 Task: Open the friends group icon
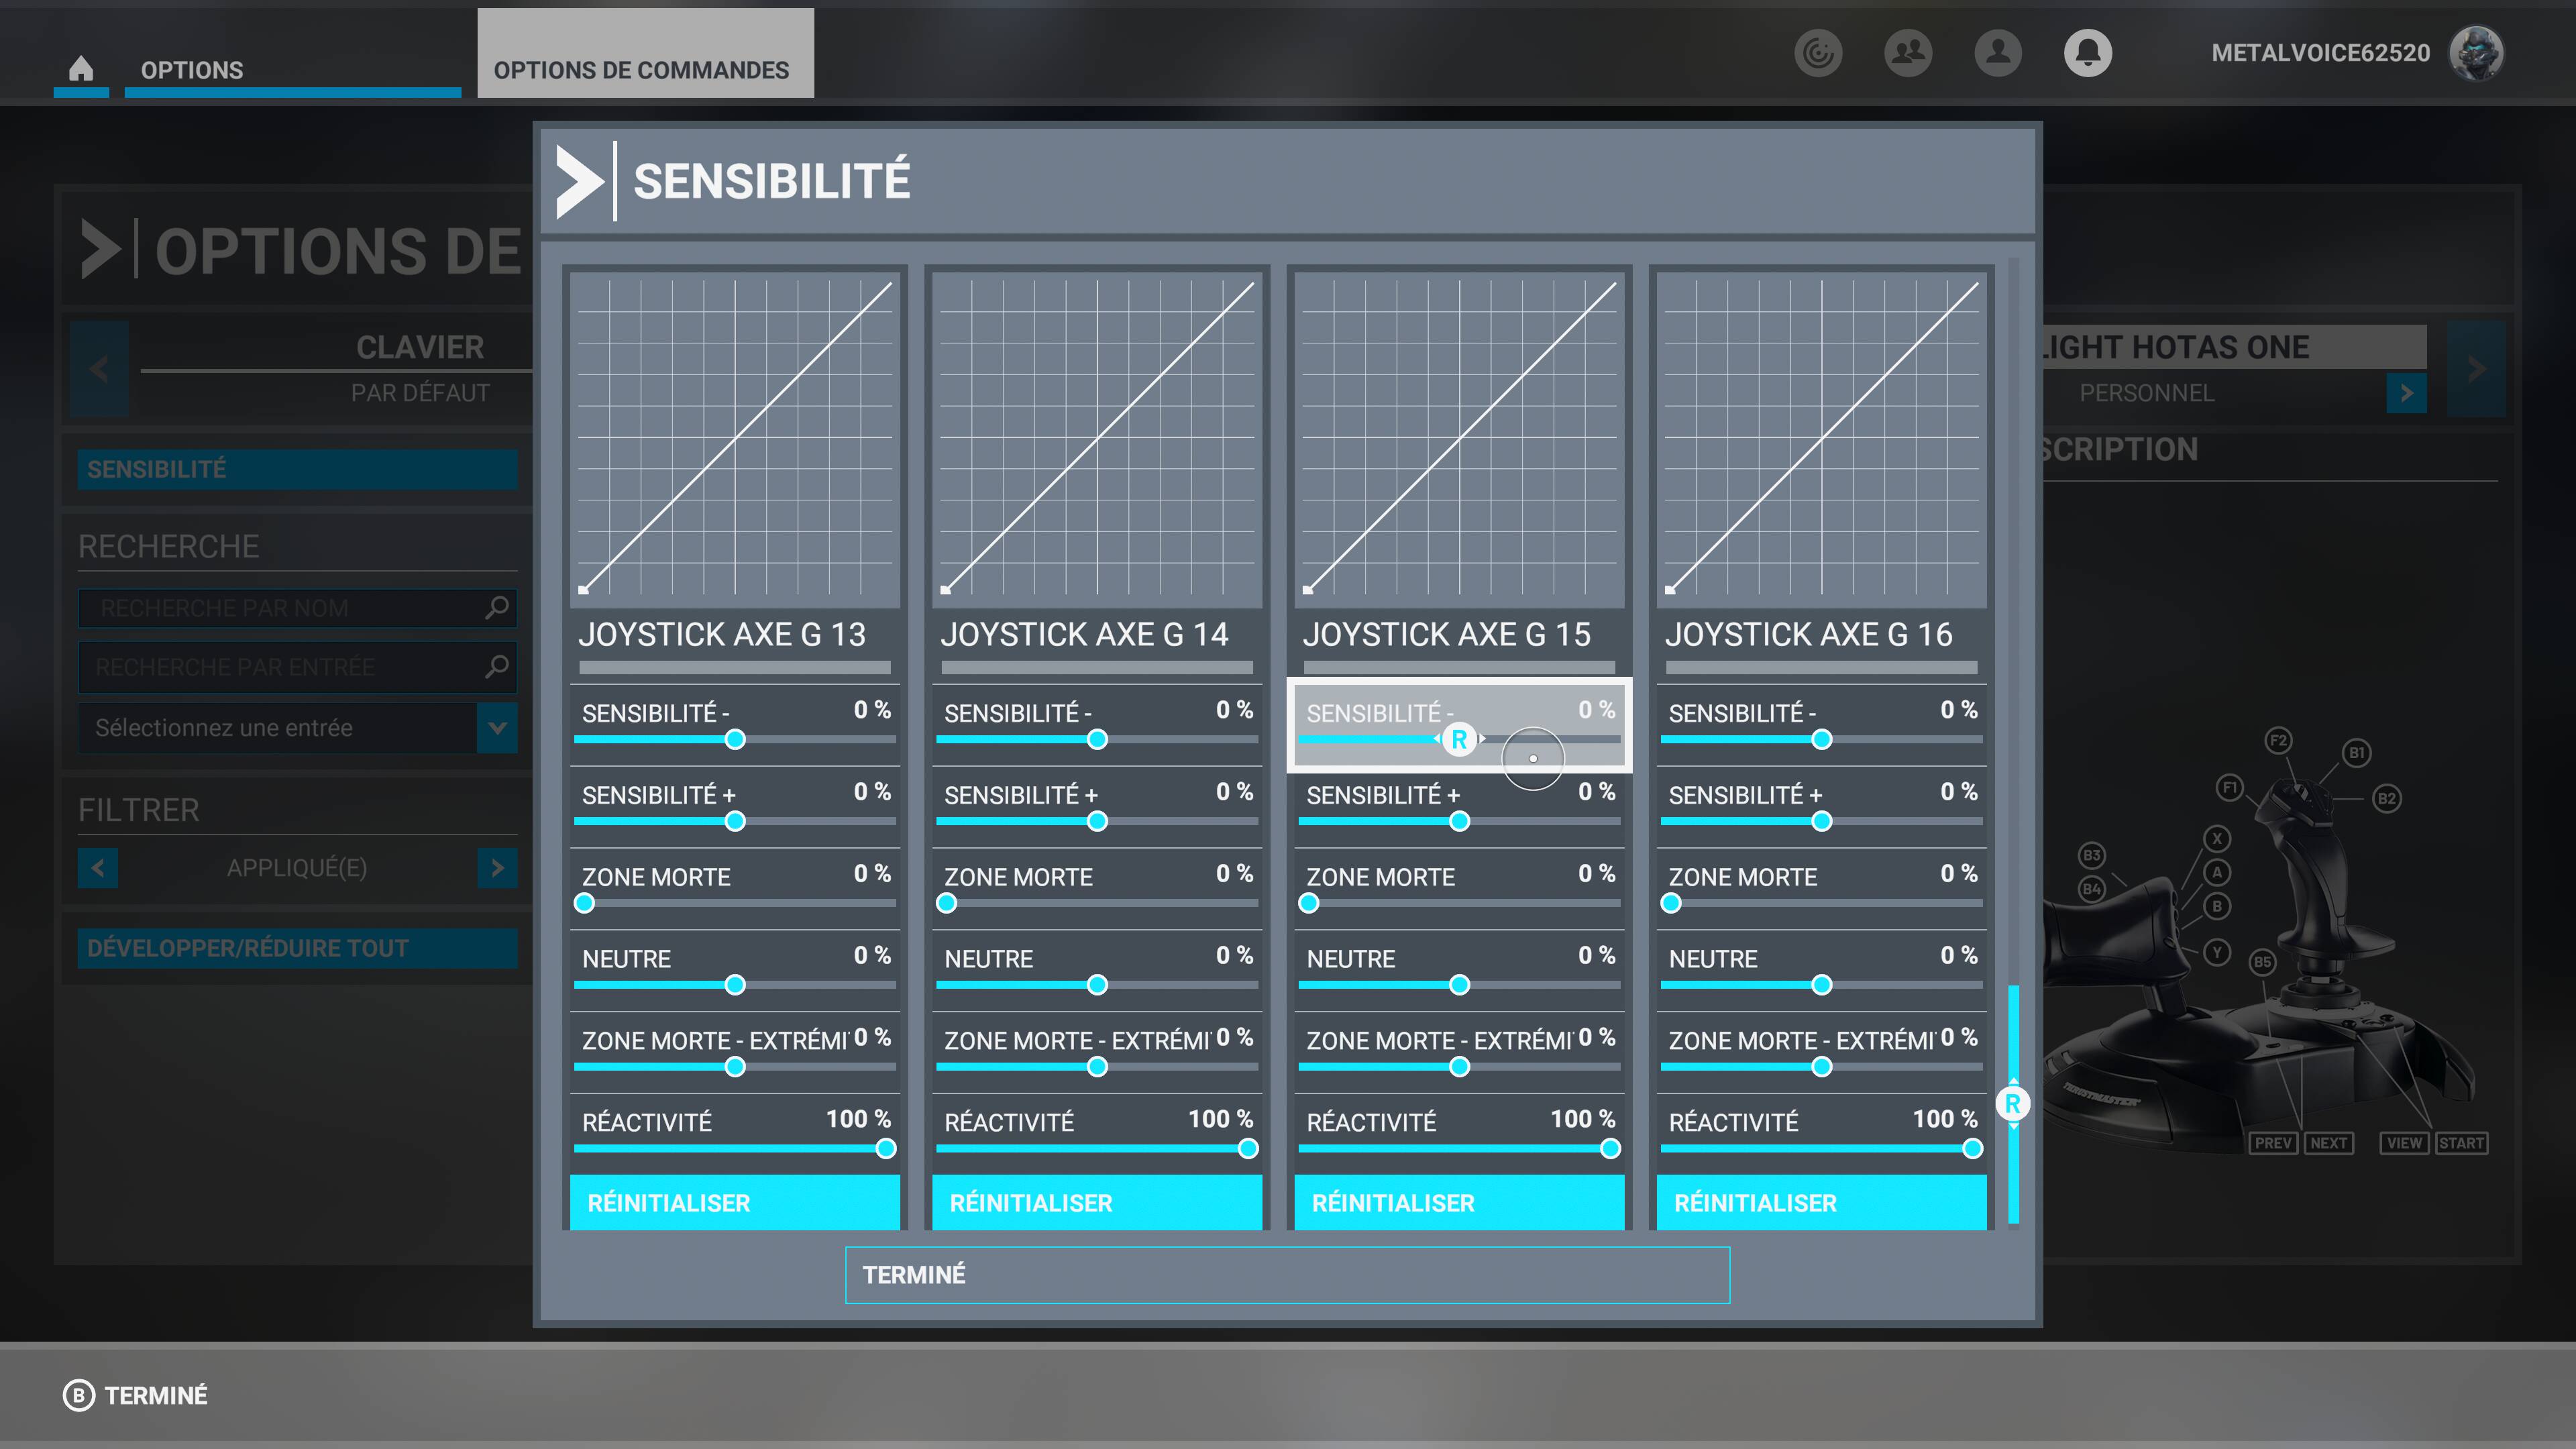(x=1907, y=52)
